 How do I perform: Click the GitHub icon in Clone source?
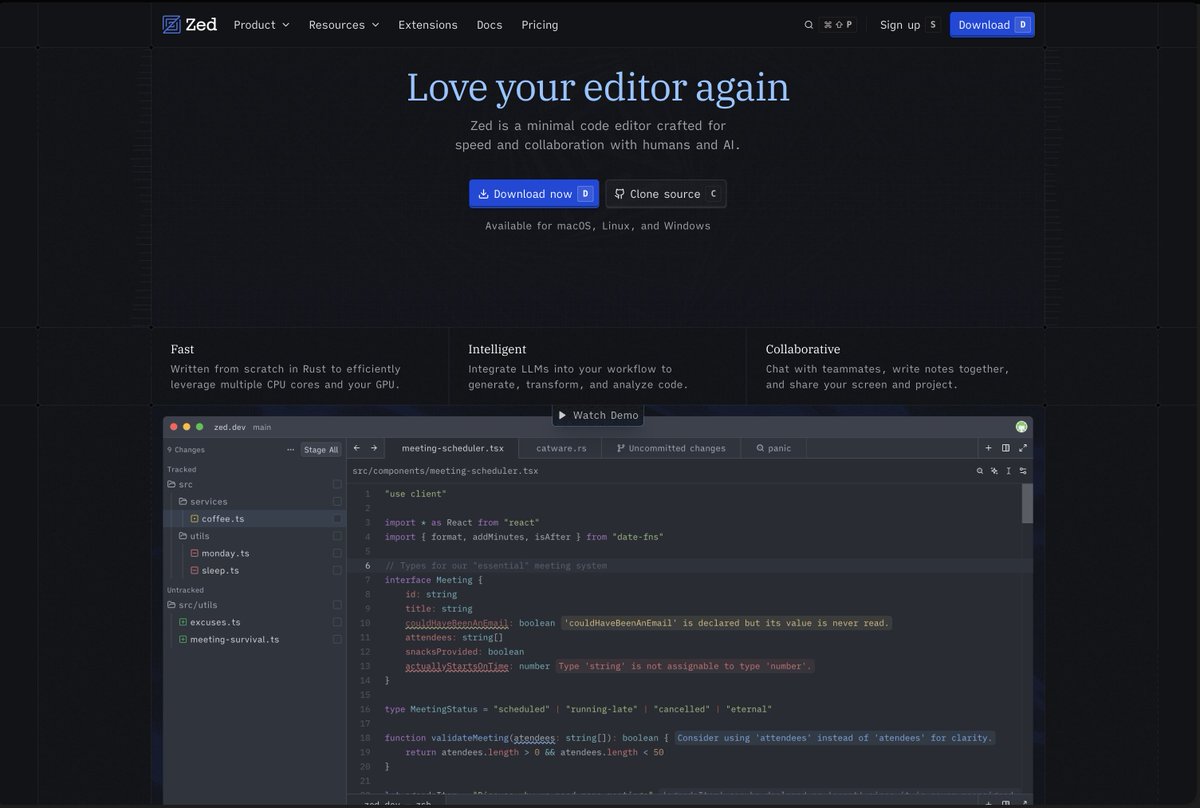click(620, 194)
